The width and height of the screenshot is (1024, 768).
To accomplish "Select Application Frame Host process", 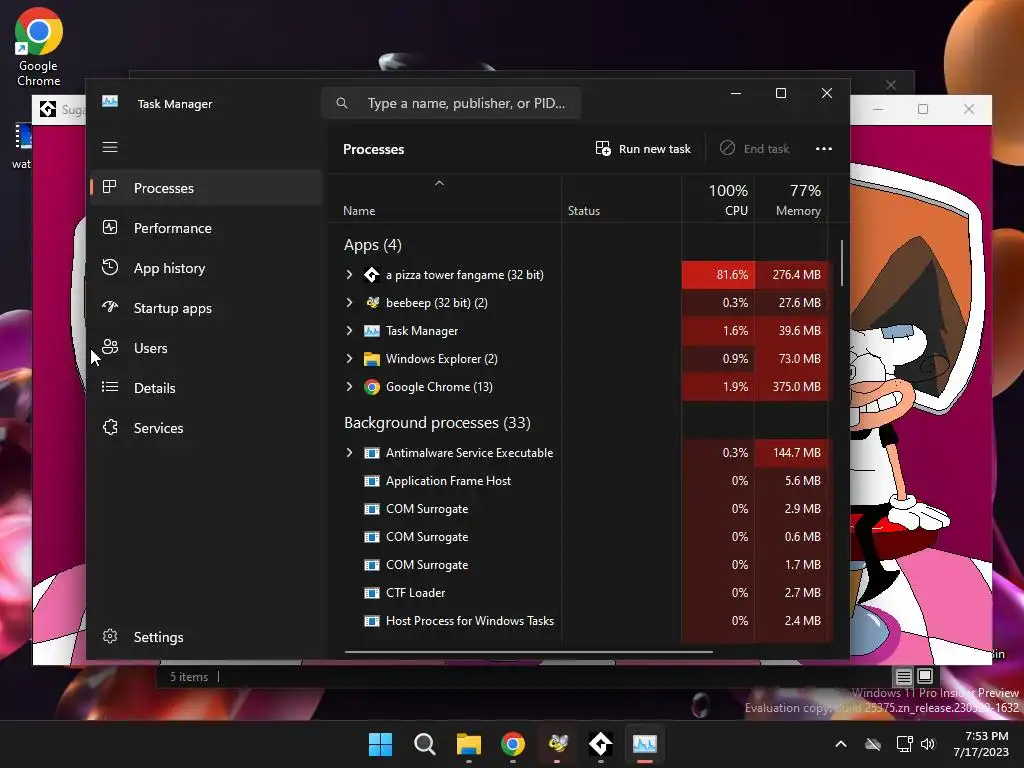I will point(448,481).
